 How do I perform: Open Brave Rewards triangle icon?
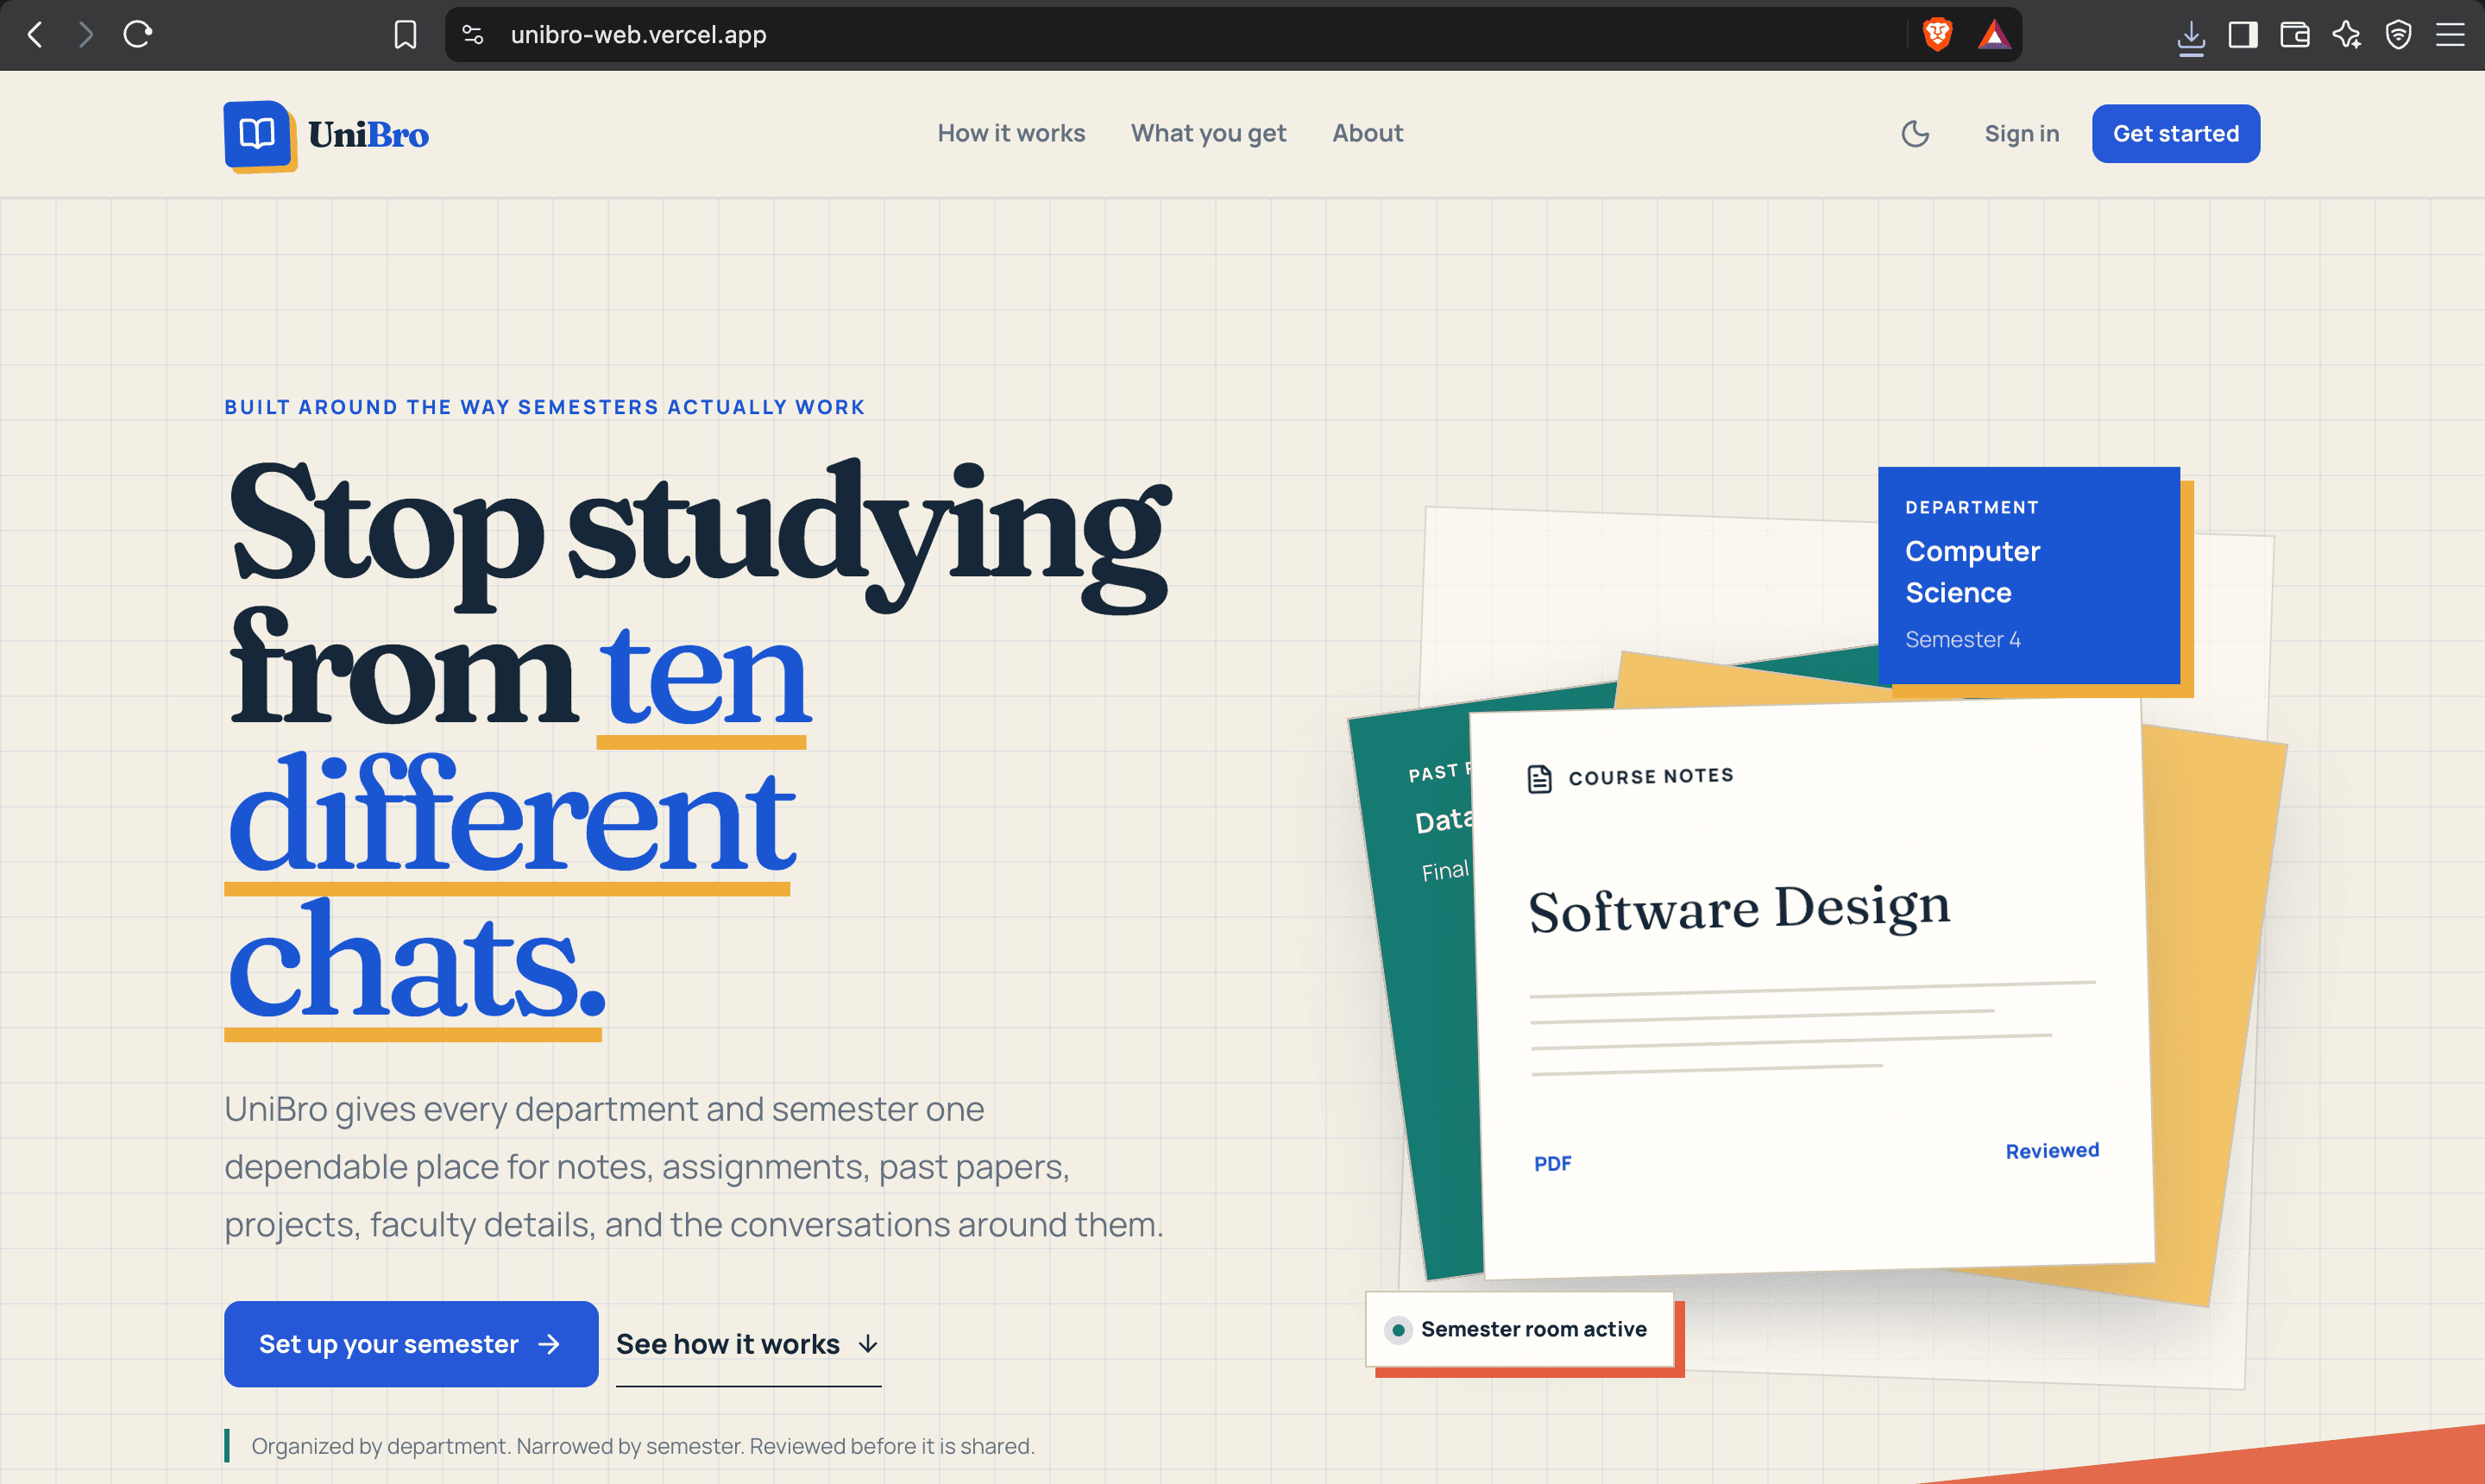click(1993, 35)
